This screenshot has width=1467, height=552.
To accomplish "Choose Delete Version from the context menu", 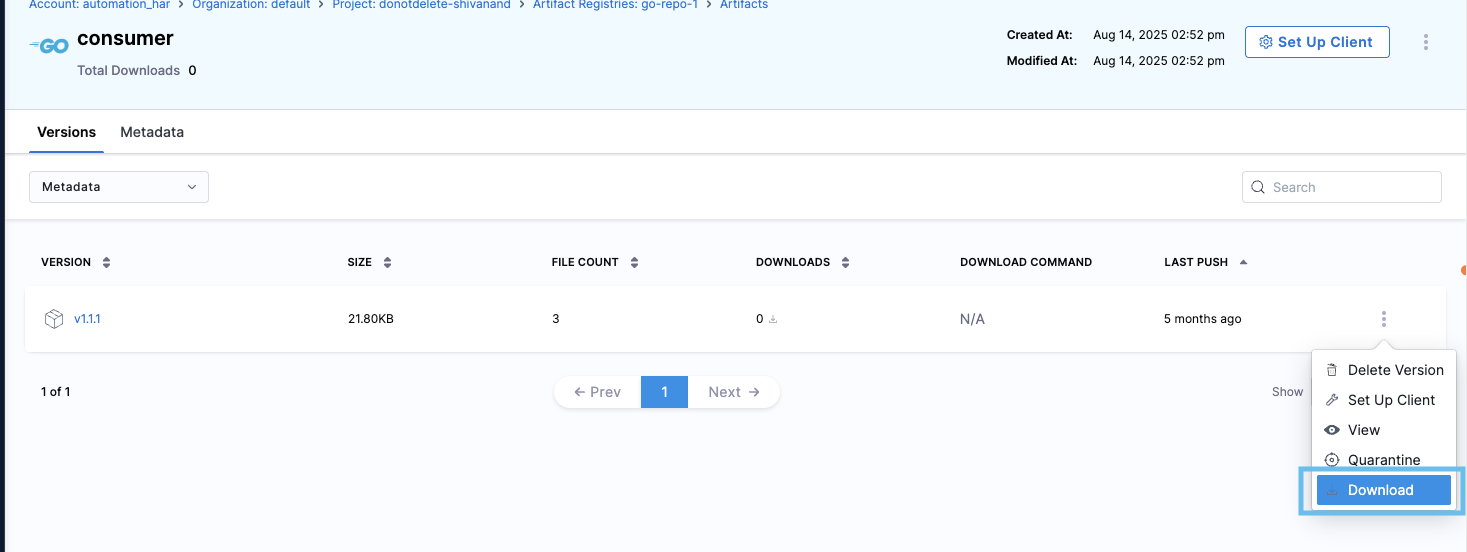I will coord(1394,370).
